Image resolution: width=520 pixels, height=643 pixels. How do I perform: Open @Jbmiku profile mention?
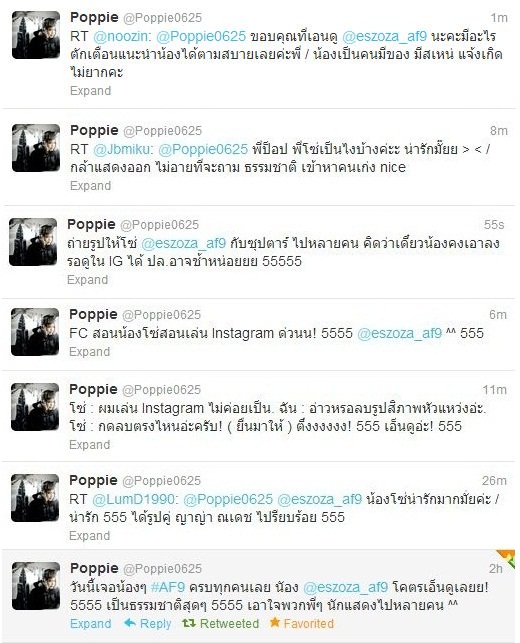tap(123, 149)
